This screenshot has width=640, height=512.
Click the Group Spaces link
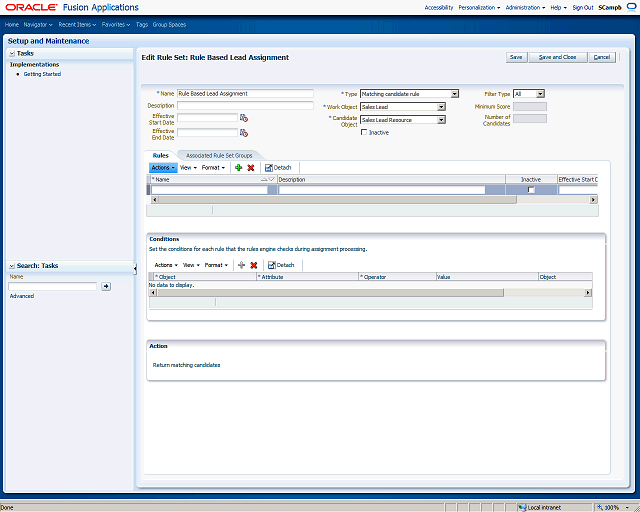[169, 24]
